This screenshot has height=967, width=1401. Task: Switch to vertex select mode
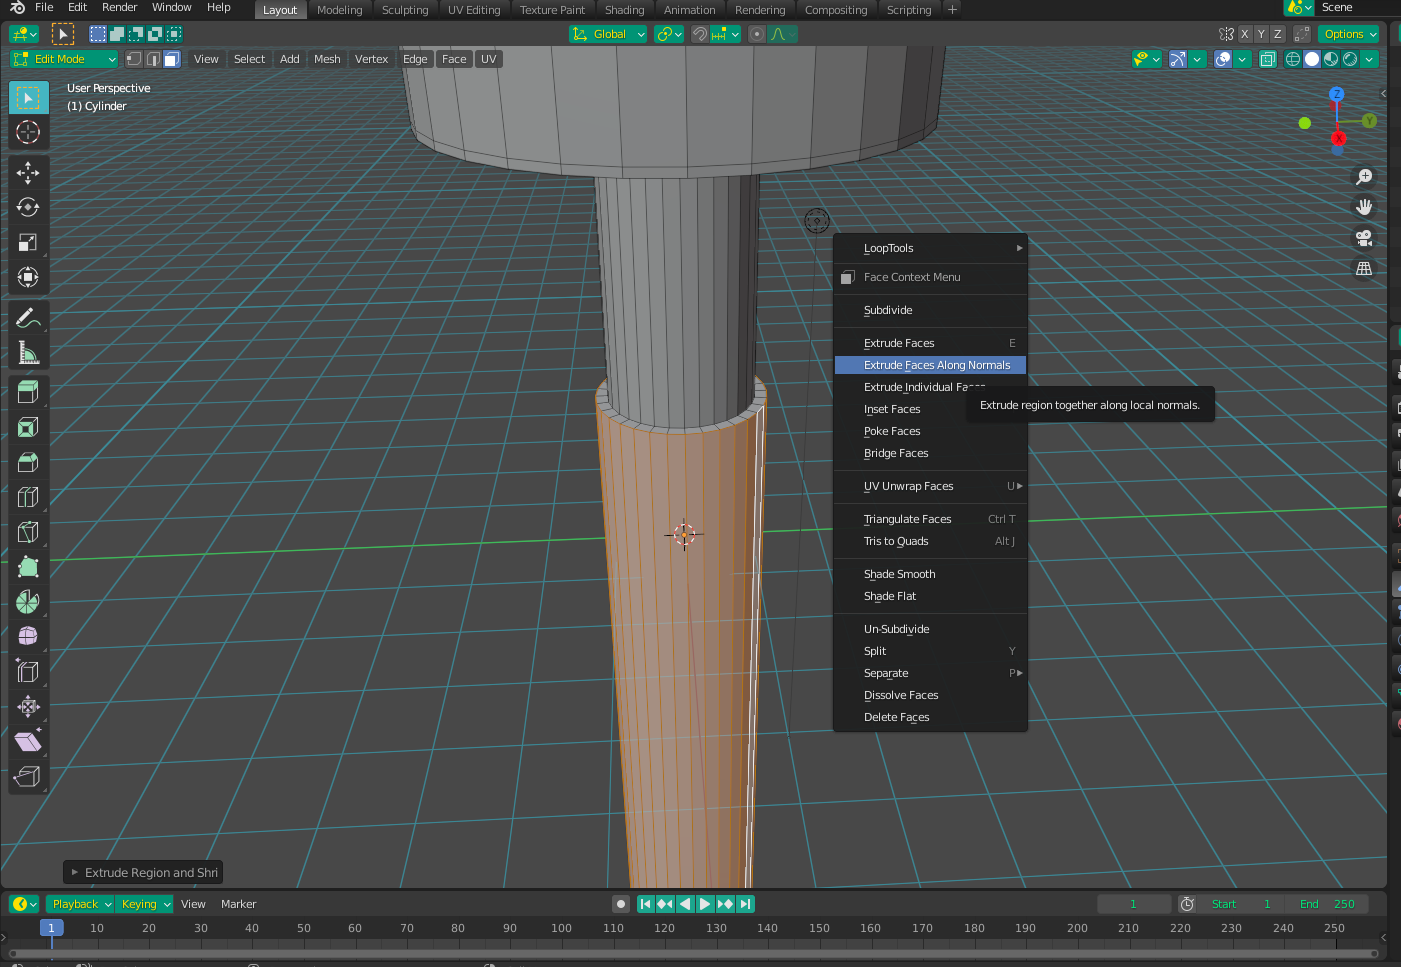point(134,59)
